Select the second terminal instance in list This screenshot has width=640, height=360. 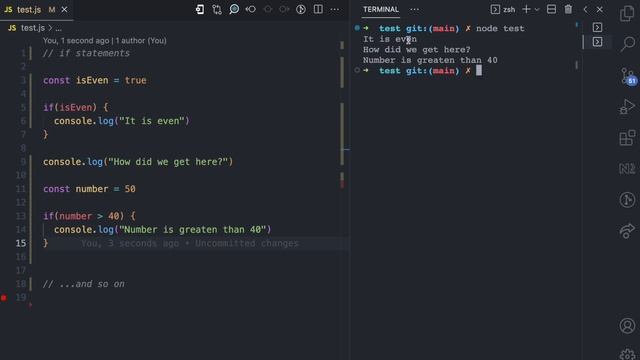tap(598, 42)
